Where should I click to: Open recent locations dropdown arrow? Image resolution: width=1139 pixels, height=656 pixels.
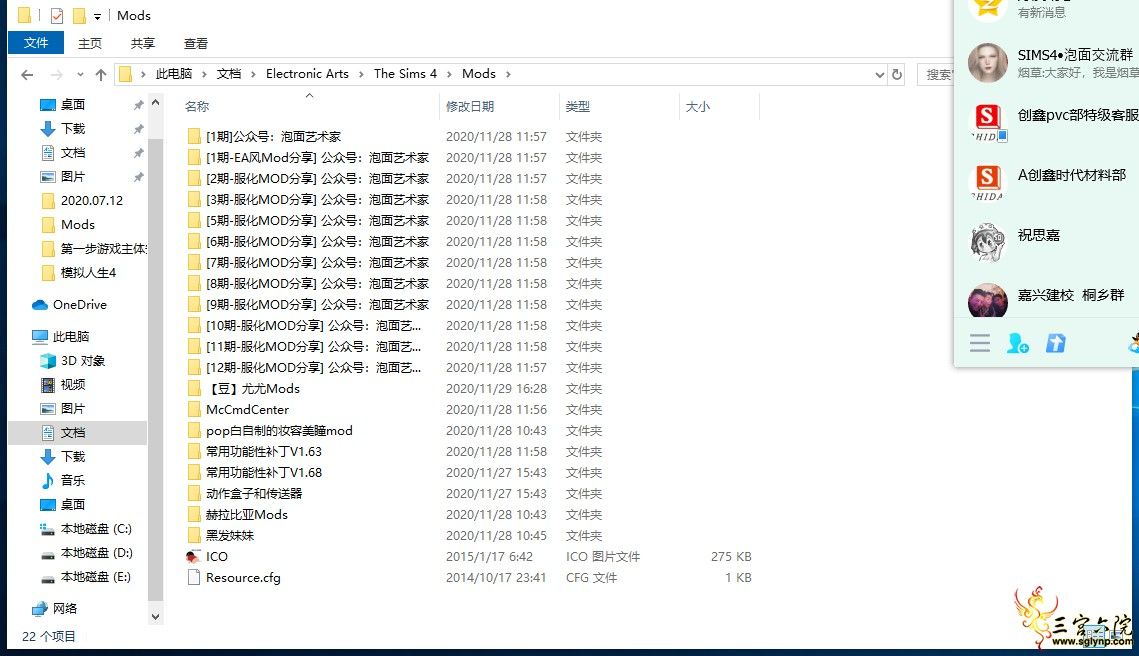pyautogui.click(x=80, y=74)
